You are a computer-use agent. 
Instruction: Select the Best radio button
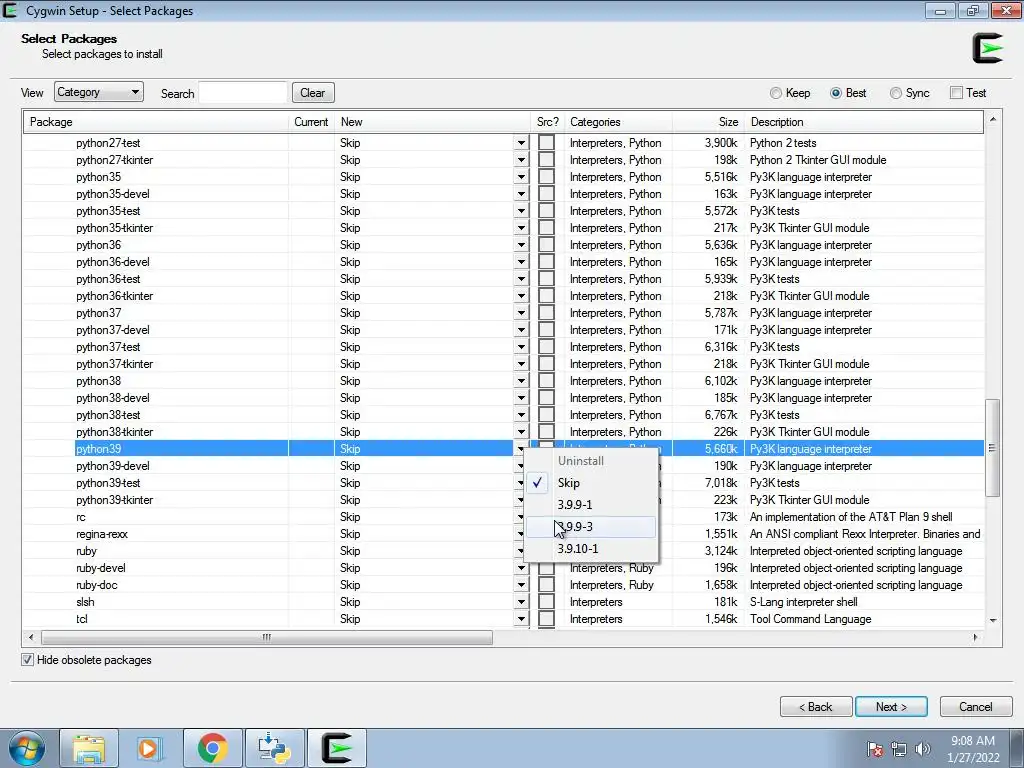click(x=835, y=93)
